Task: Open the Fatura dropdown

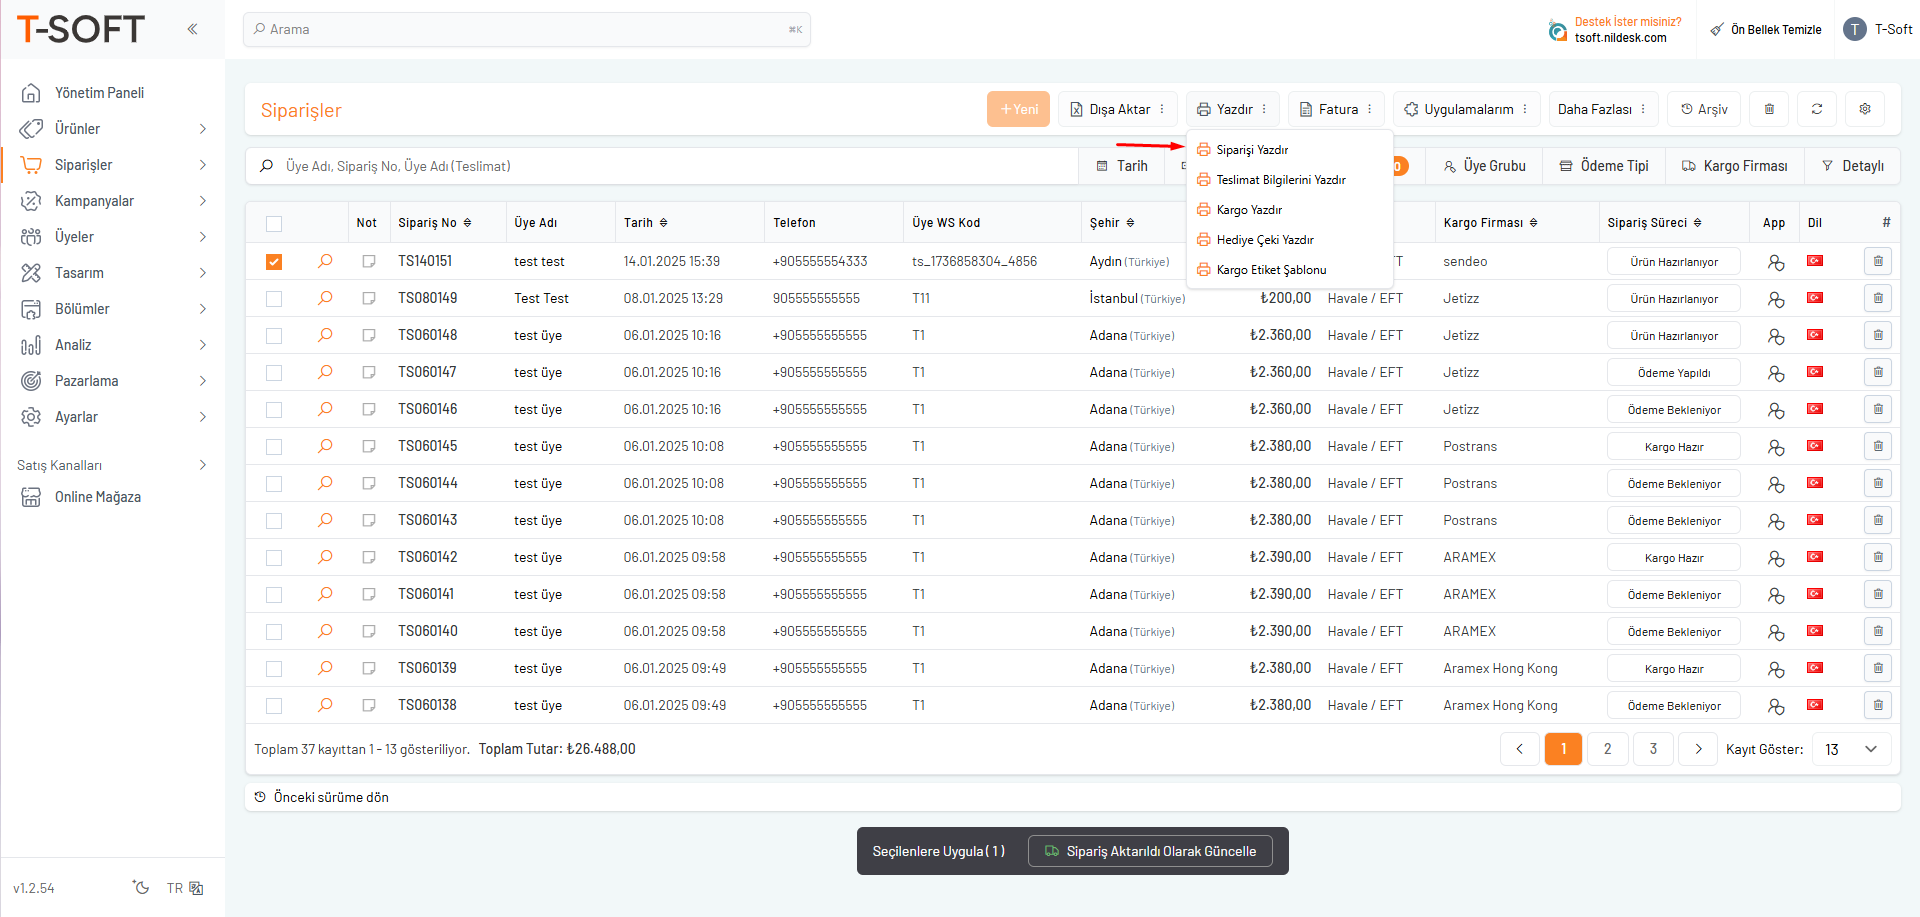Action: tap(1337, 109)
